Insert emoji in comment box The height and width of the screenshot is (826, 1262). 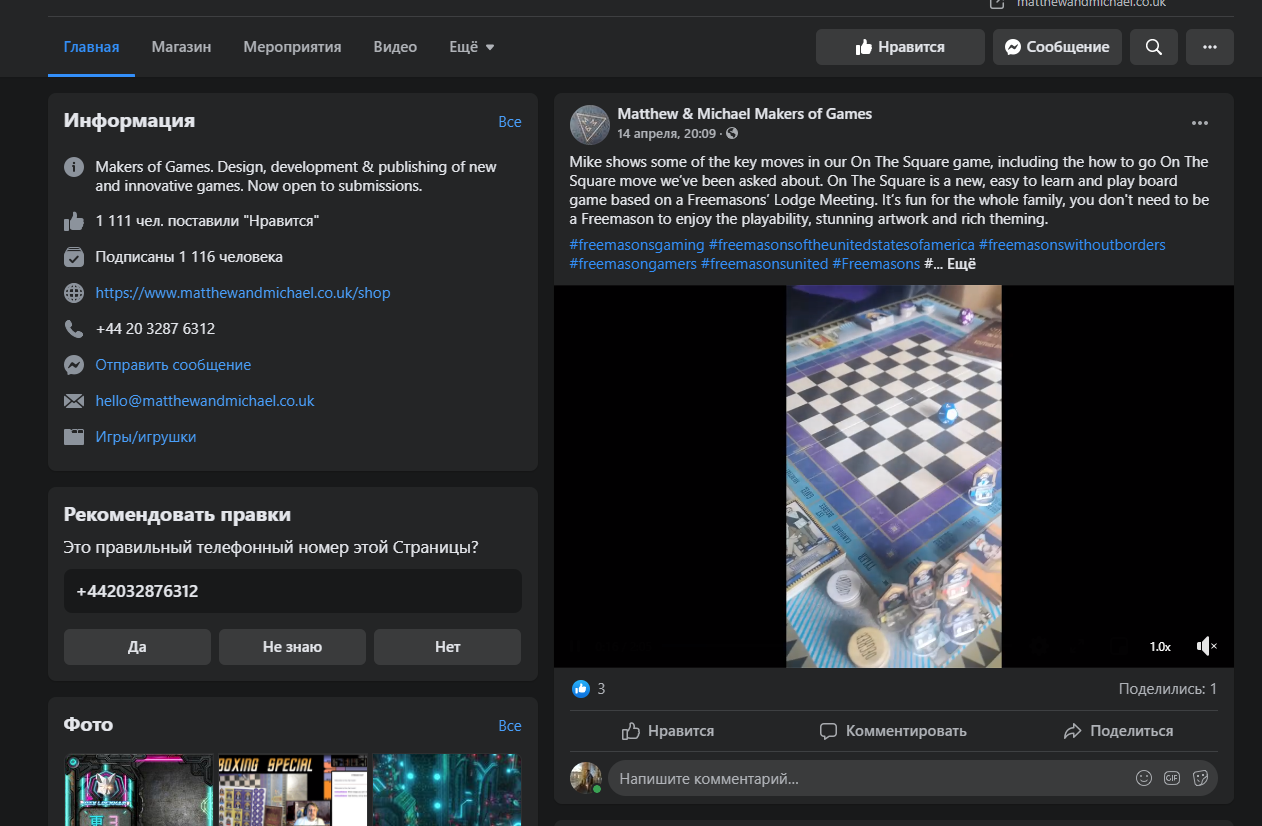1144,778
